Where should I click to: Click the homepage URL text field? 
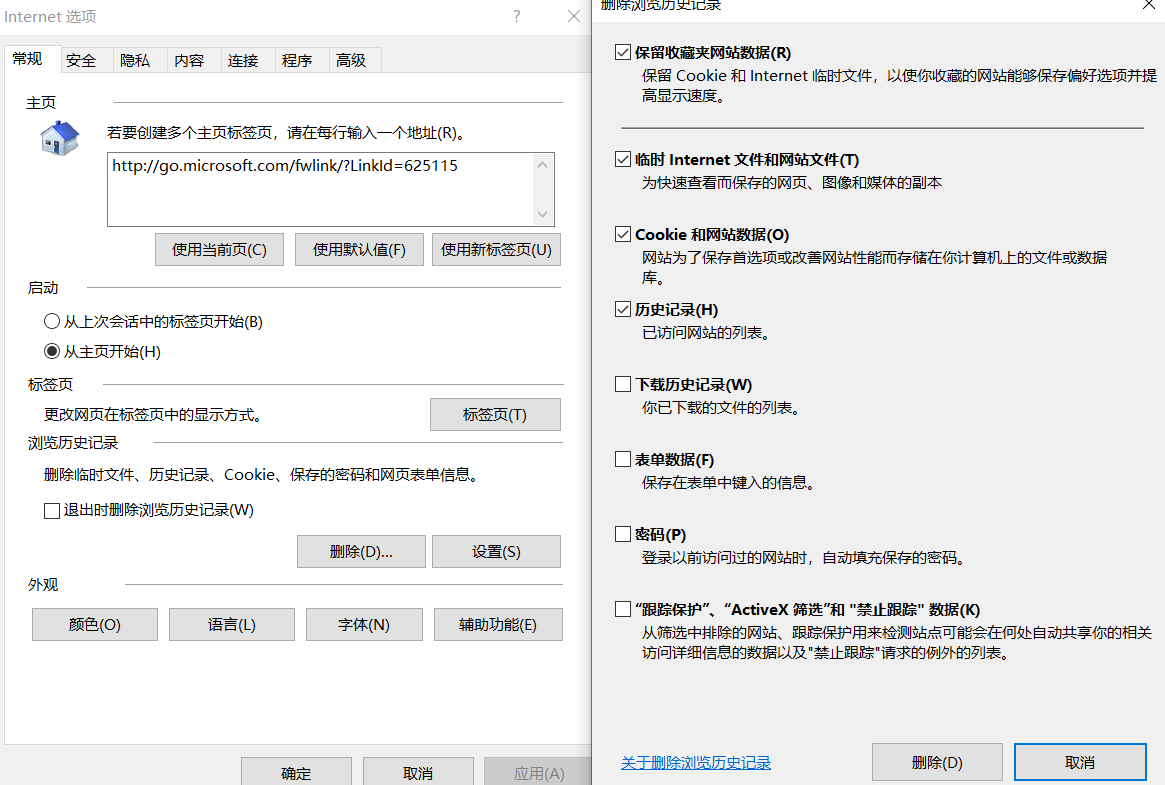tap(320, 188)
